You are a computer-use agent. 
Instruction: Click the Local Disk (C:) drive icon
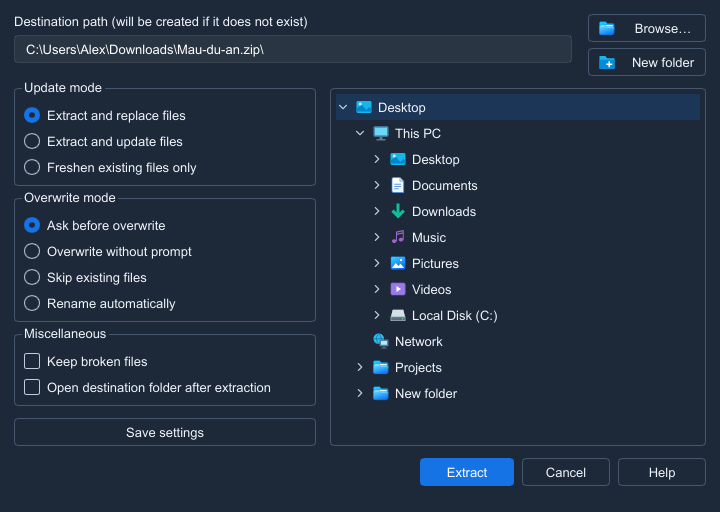tap(398, 315)
